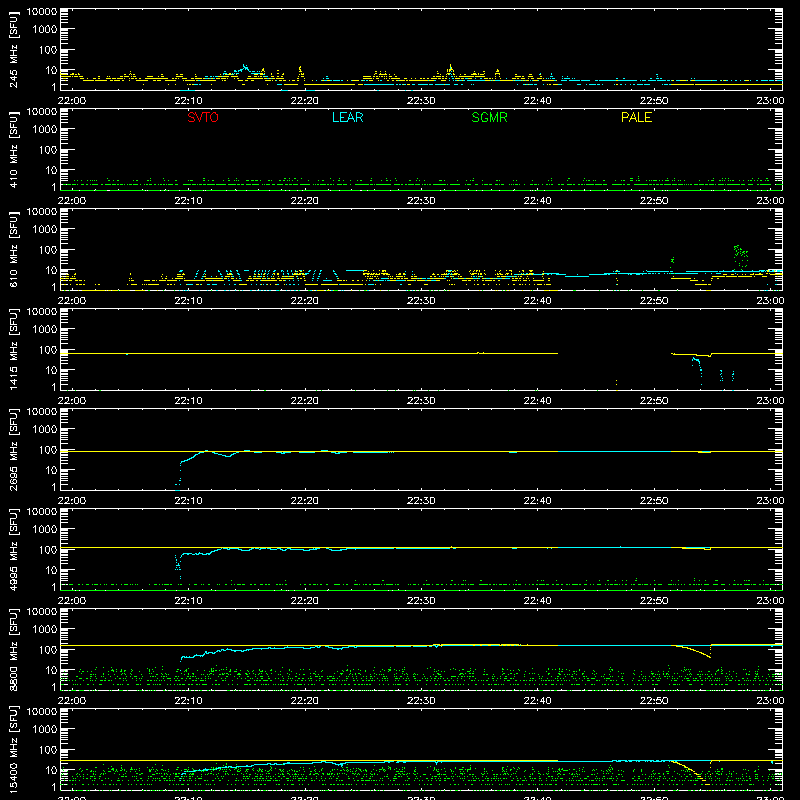Click the 10000 y-axis label of the 15400 MHz panel
The width and height of the screenshot is (800, 800).
[42, 712]
